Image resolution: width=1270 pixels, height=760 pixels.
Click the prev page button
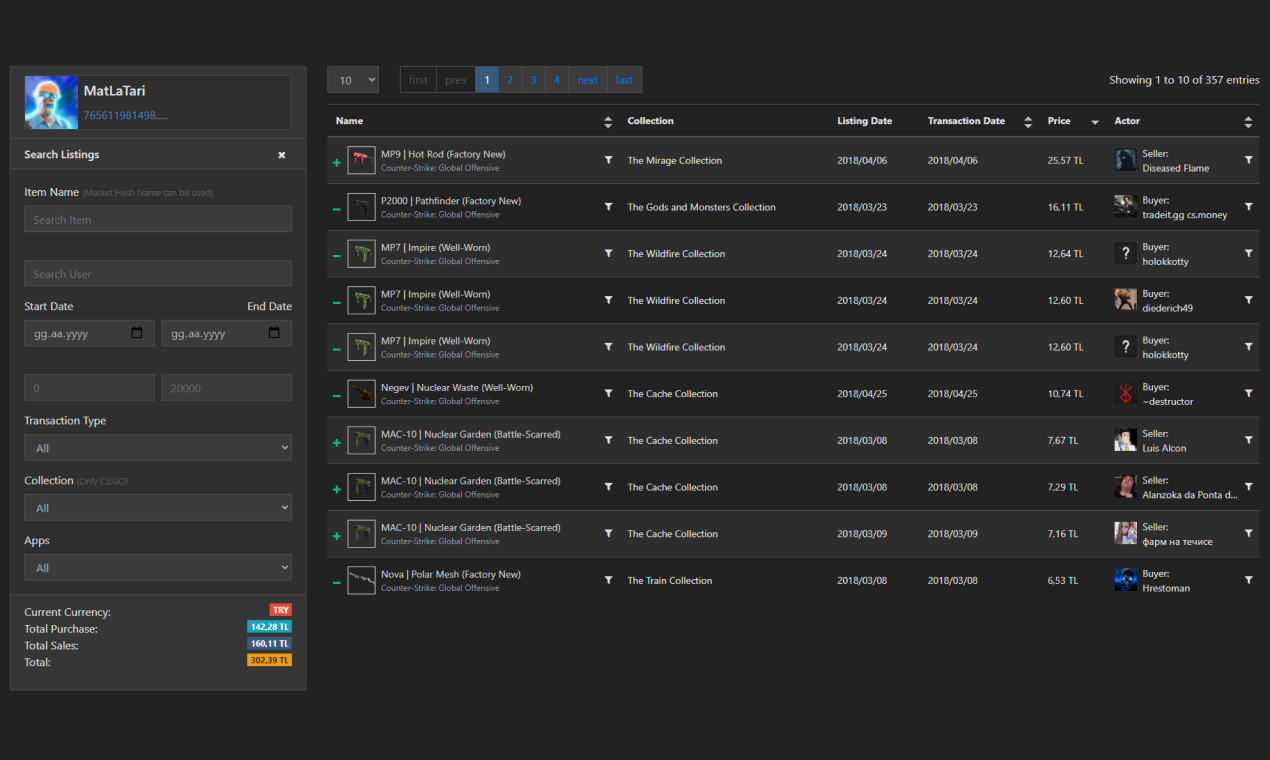click(456, 80)
